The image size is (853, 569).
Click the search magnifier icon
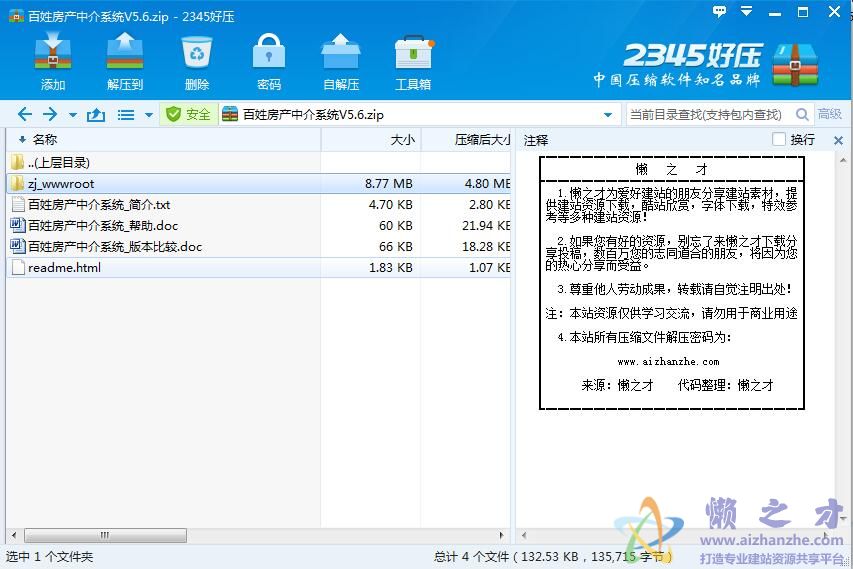[802, 115]
